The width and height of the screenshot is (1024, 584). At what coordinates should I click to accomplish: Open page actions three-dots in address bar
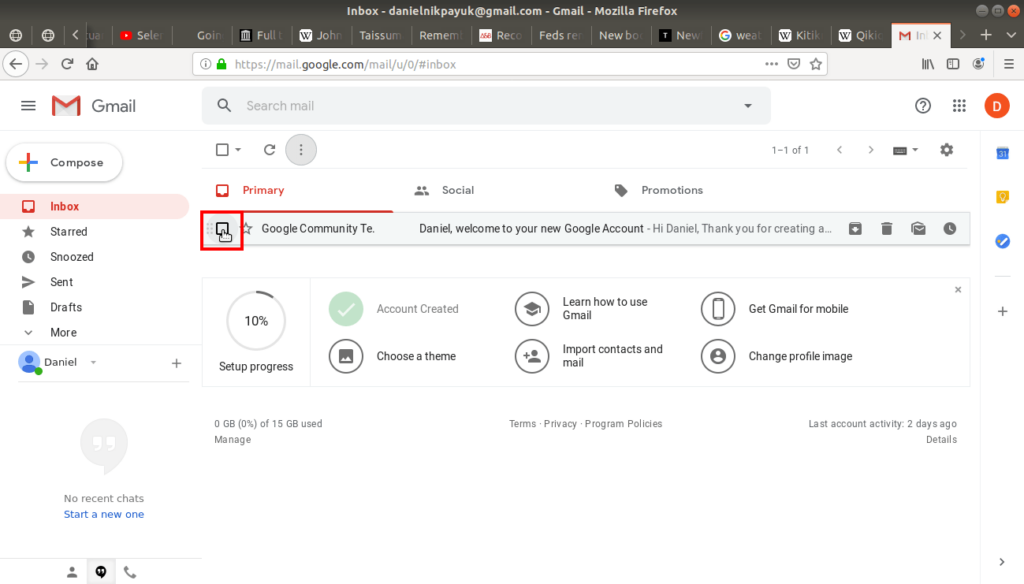point(771,64)
